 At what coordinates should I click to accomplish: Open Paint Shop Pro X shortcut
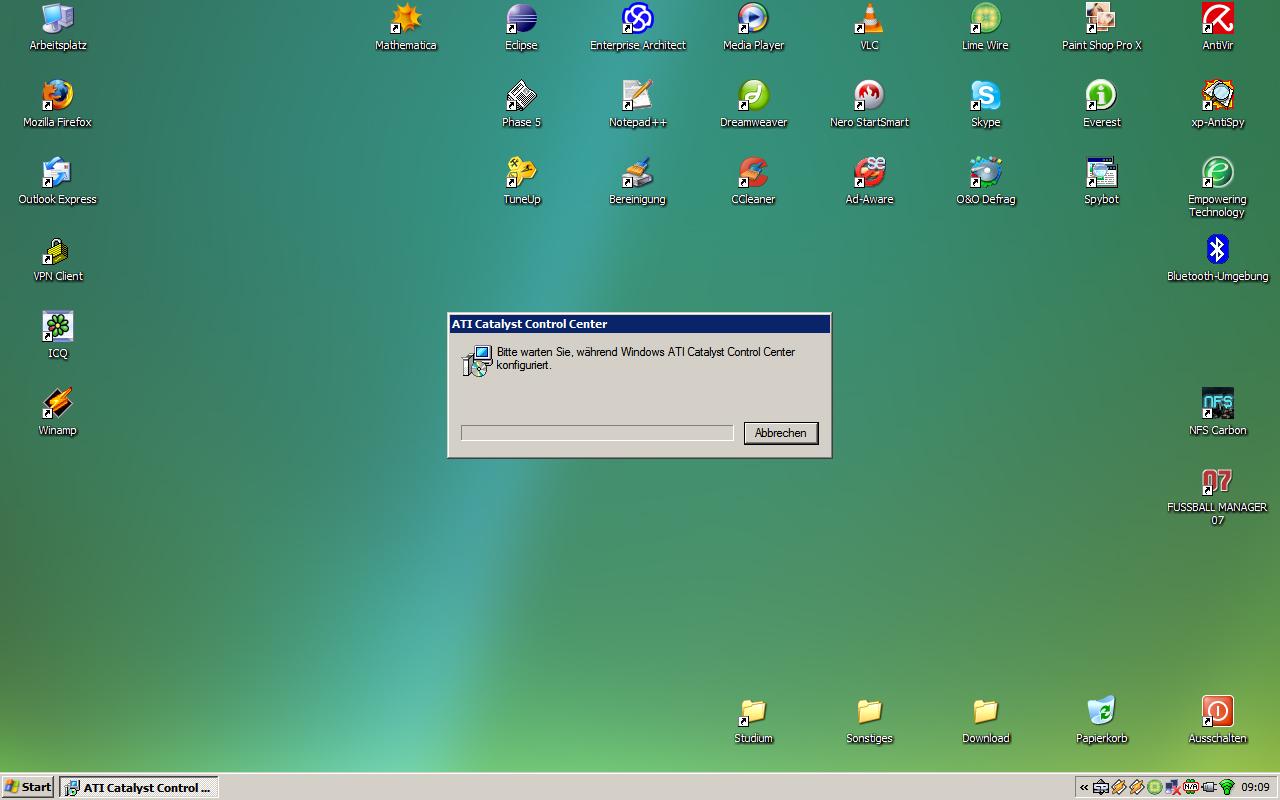(x=1101, y=18)
